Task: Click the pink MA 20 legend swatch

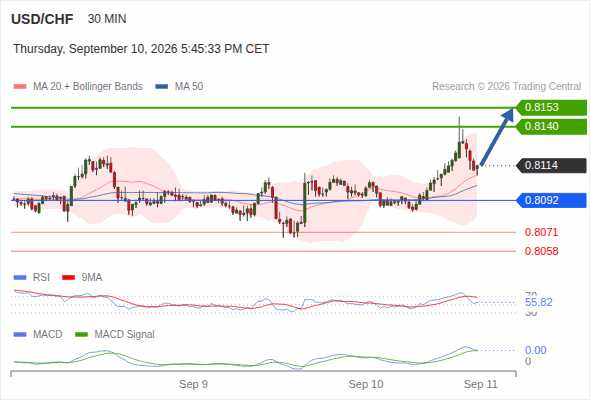Action: point(20,87)
